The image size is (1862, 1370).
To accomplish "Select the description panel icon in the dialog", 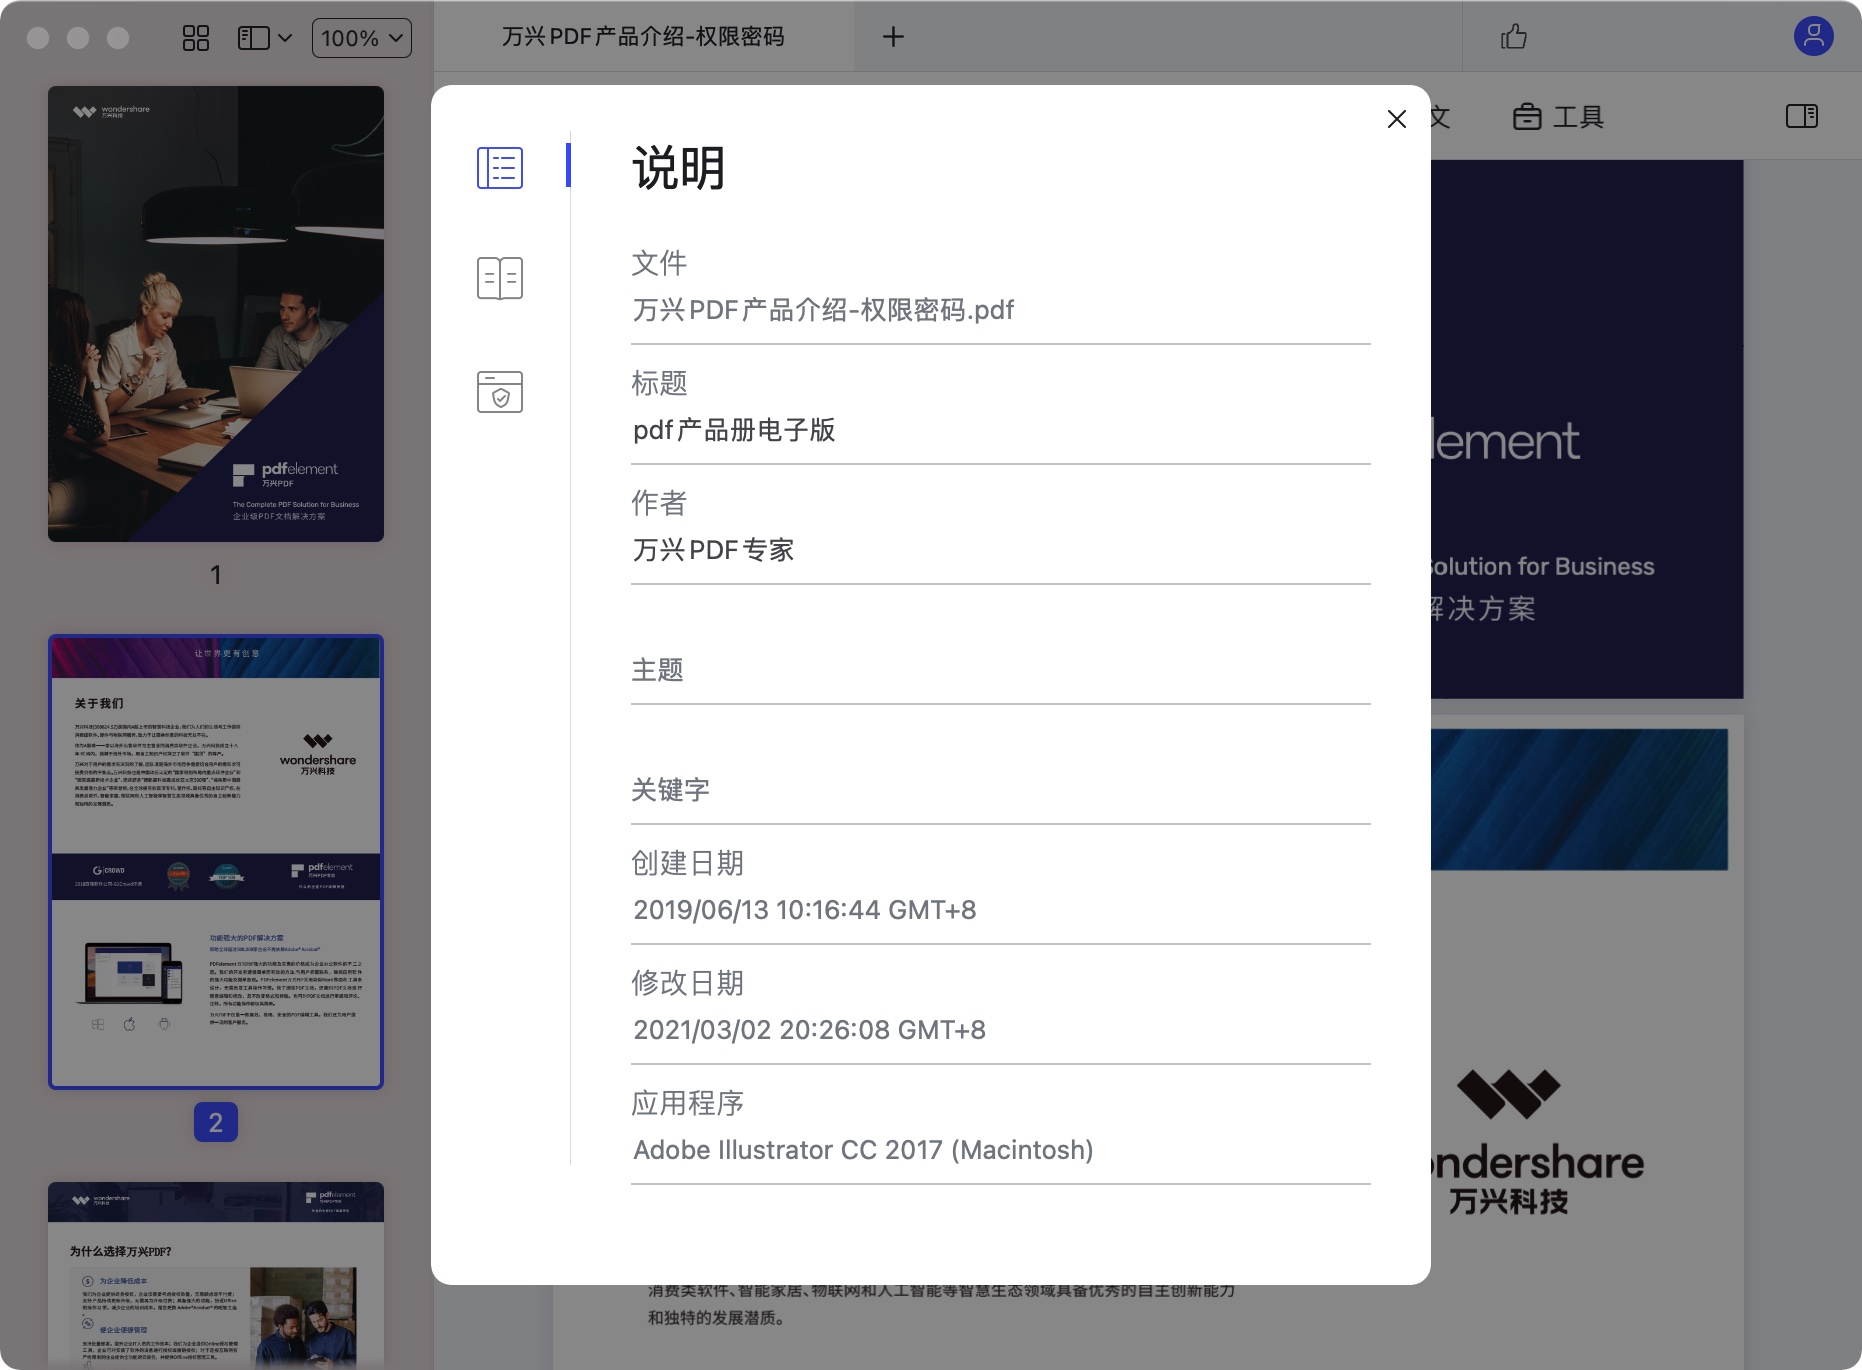I will (x=499, y=168).
